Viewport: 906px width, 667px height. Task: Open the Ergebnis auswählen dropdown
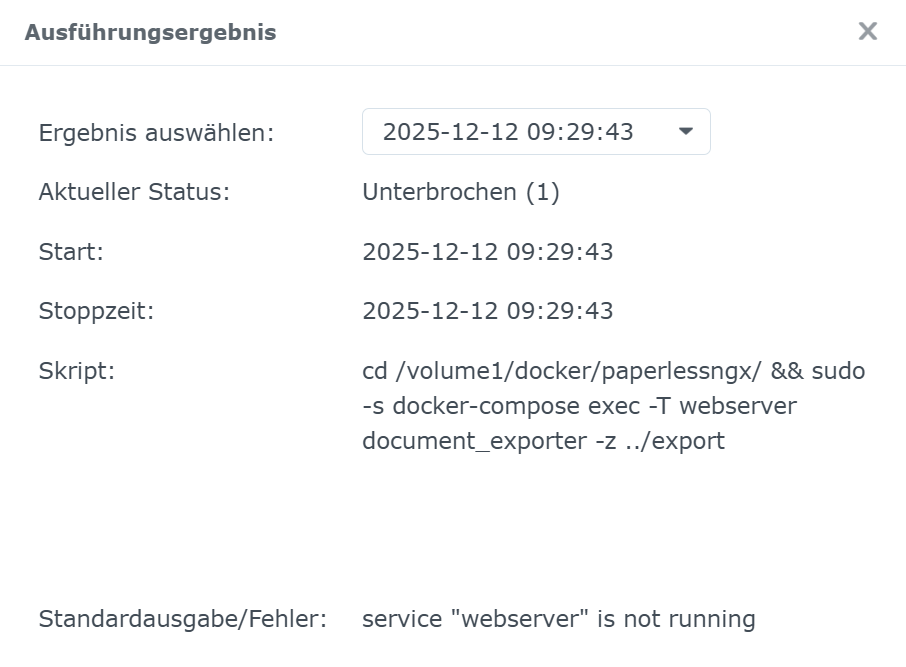coord(536,132)
